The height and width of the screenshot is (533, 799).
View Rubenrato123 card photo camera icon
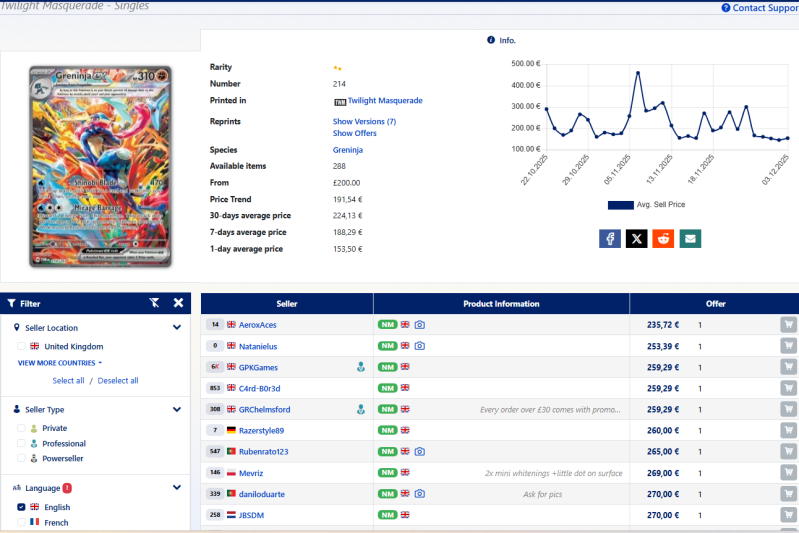click(x=419, y=451)
